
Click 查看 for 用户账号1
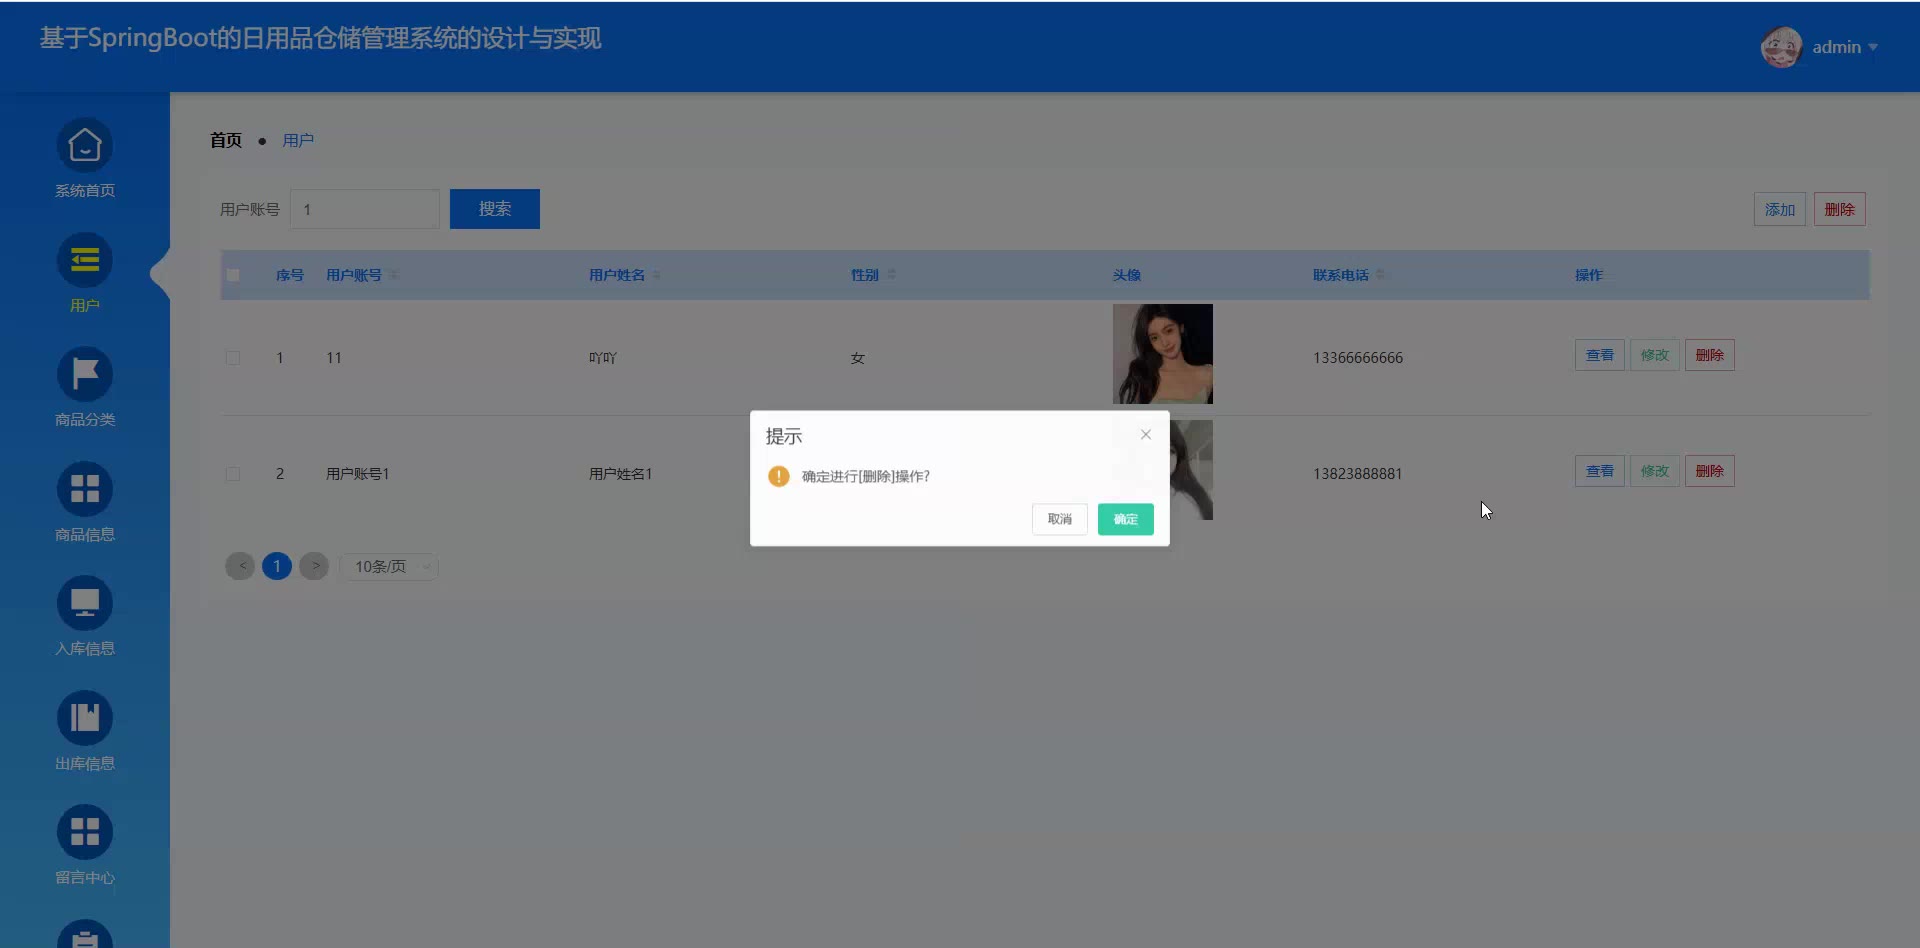1600,471
